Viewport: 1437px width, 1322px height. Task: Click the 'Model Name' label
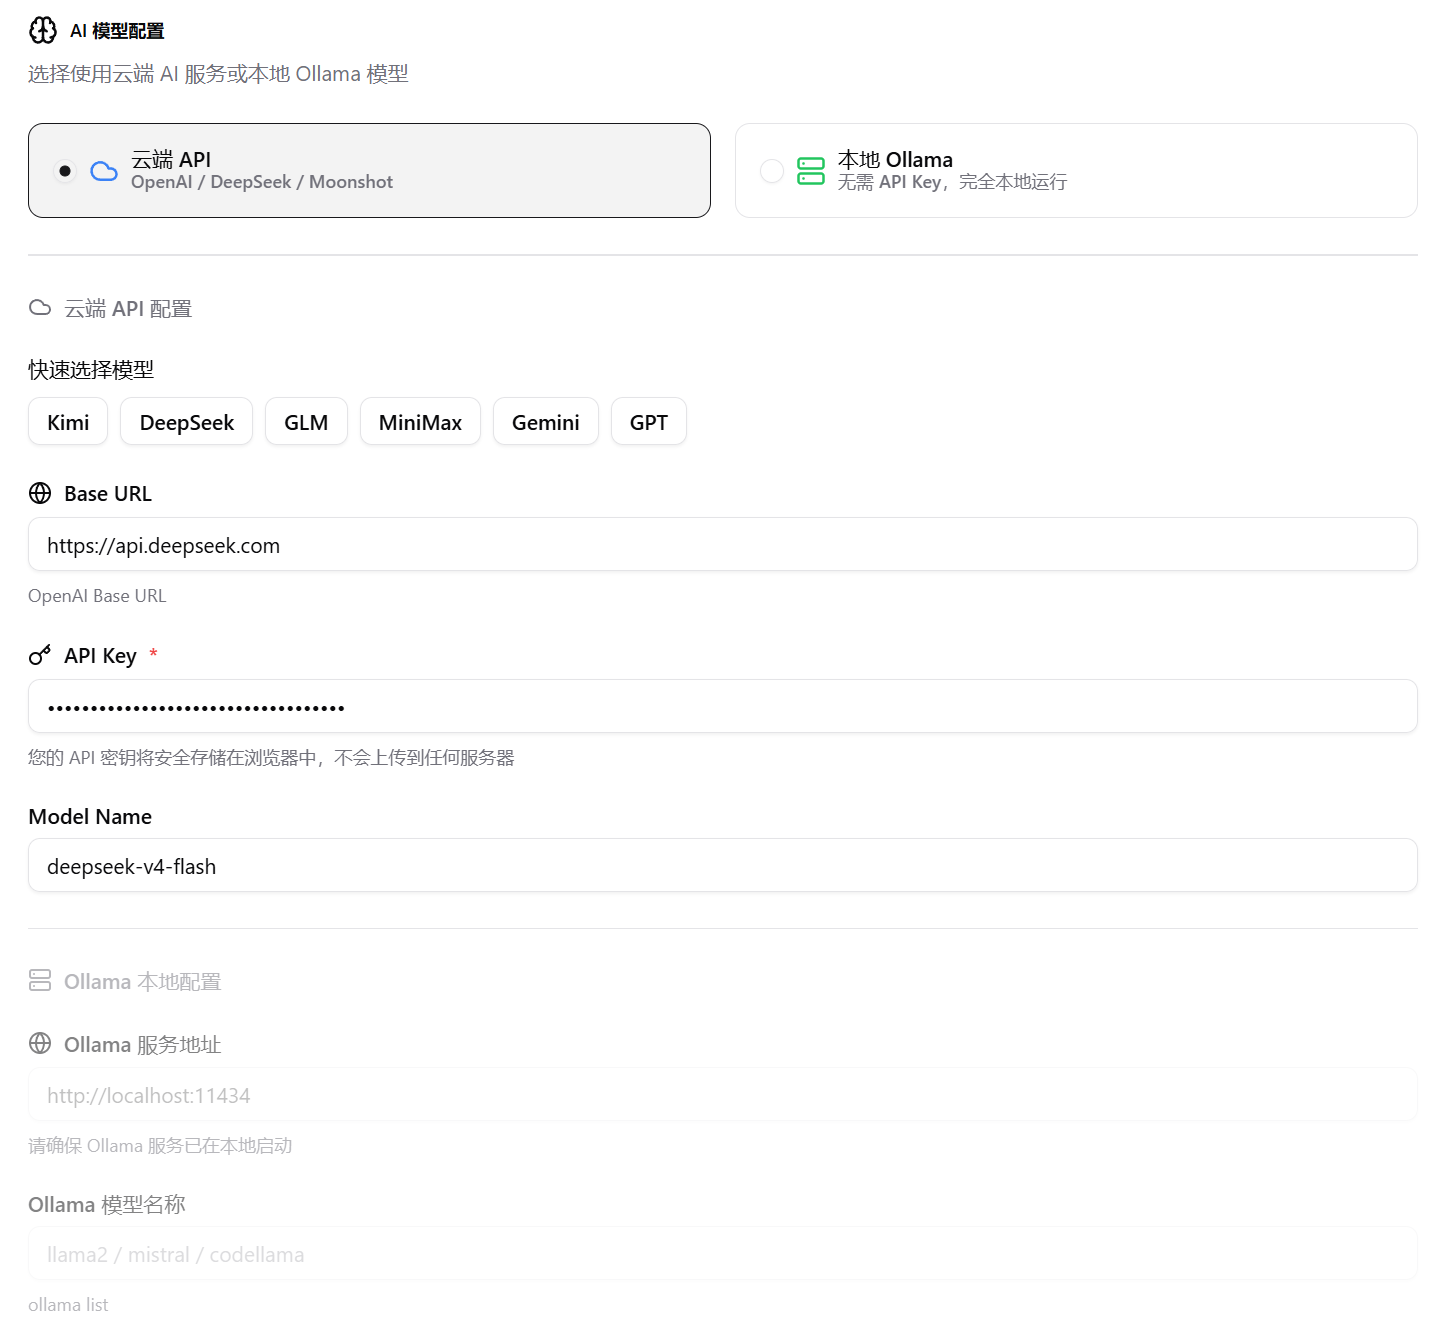pos(90,817)
